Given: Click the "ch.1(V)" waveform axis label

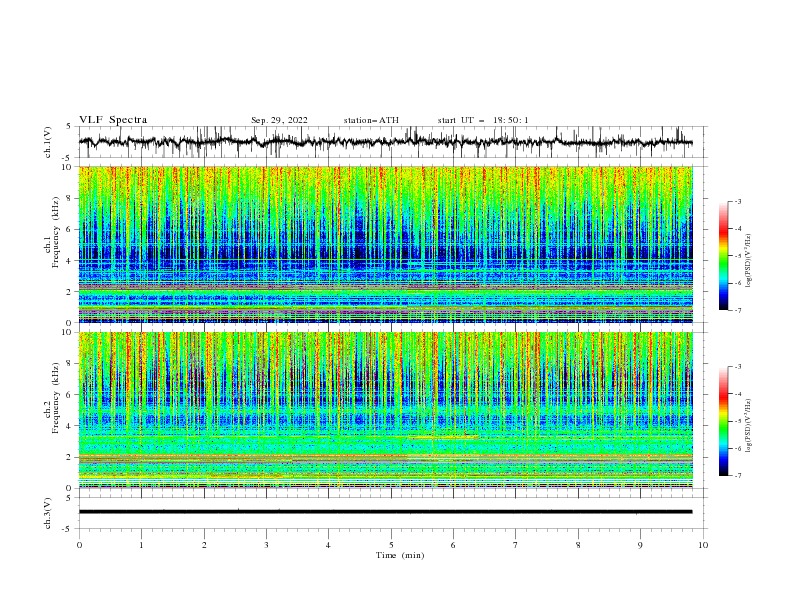Looking at the screenshot, I should coord(48,142).
